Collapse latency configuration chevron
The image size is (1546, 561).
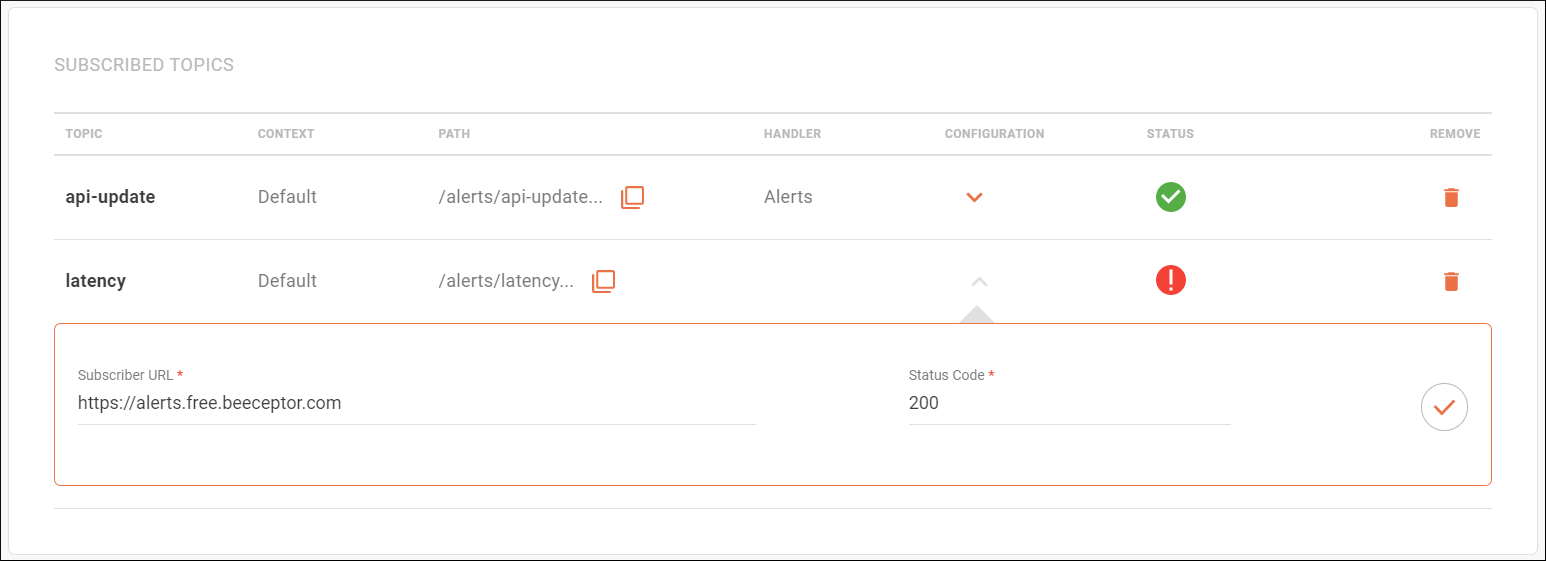pyautogui.click(x=979, y=282)
